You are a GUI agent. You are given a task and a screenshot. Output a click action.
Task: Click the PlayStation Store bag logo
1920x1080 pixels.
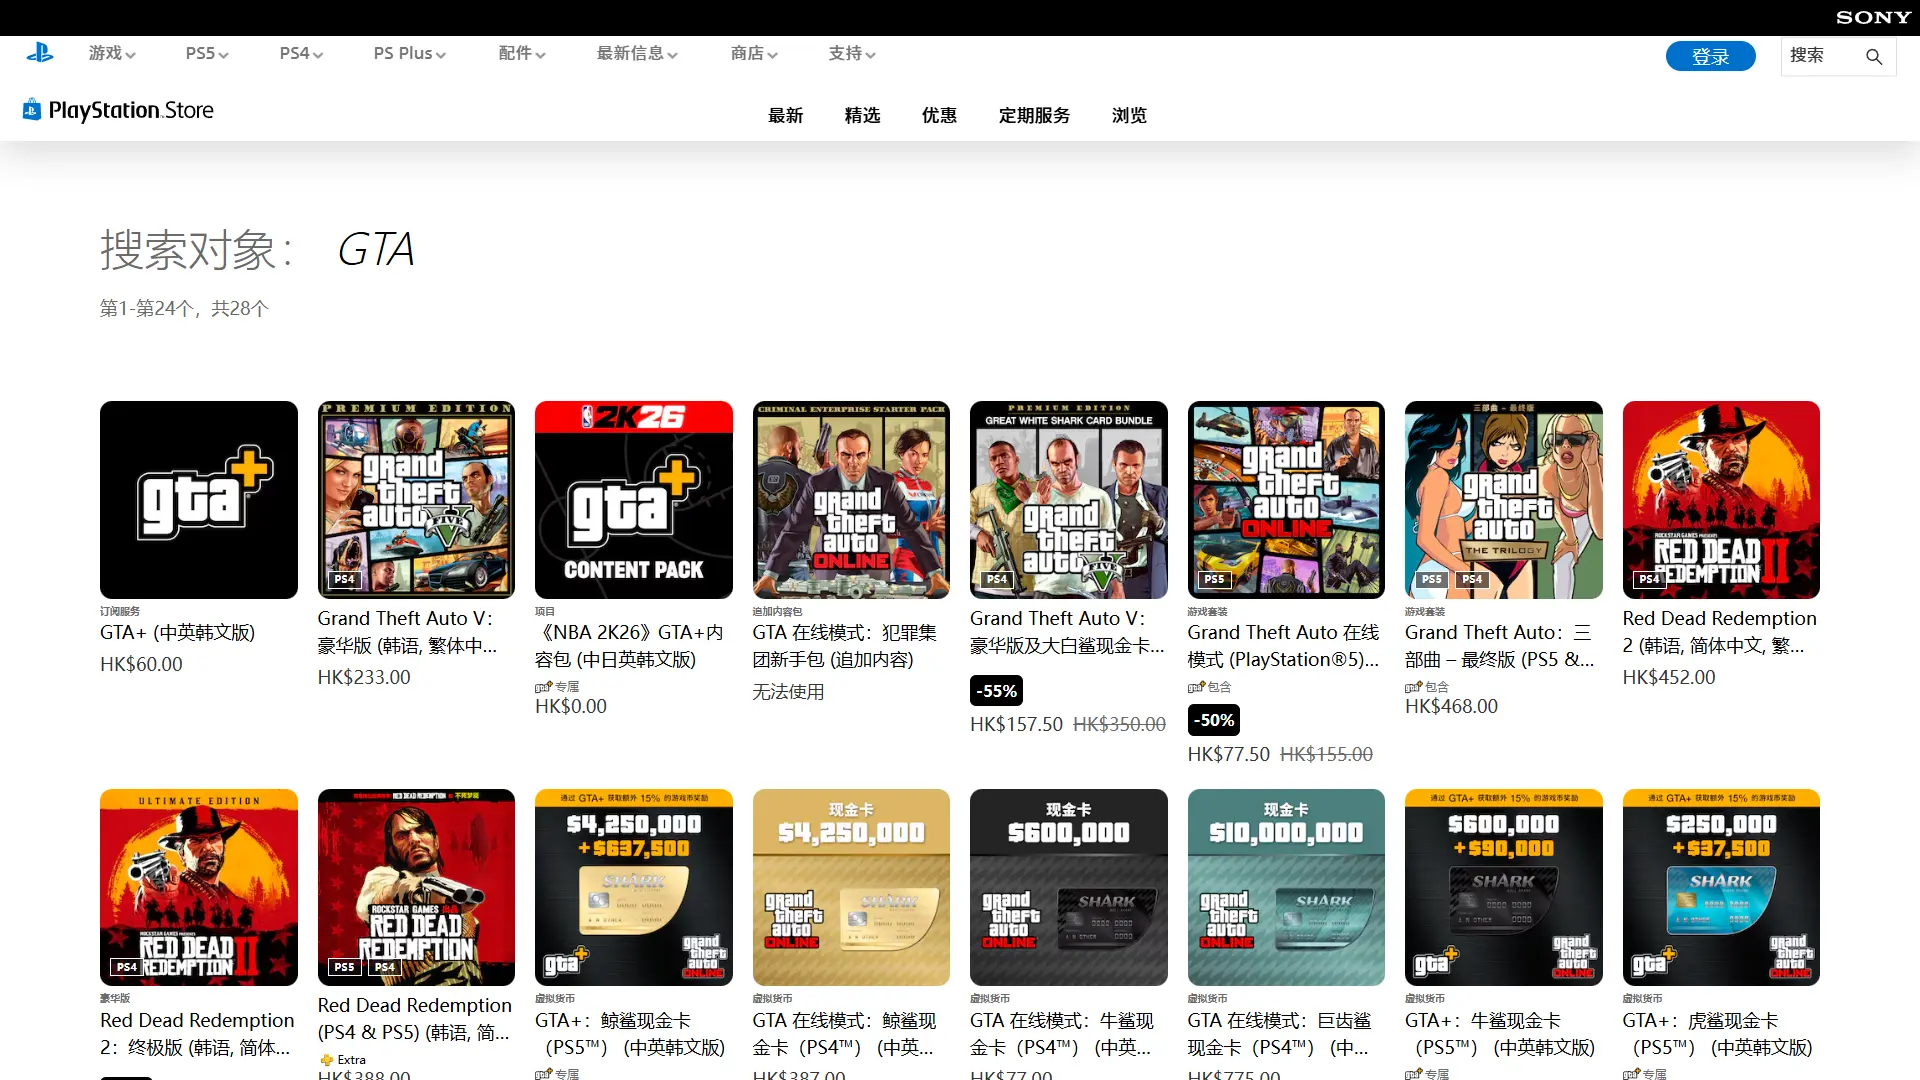coord(32,109)
